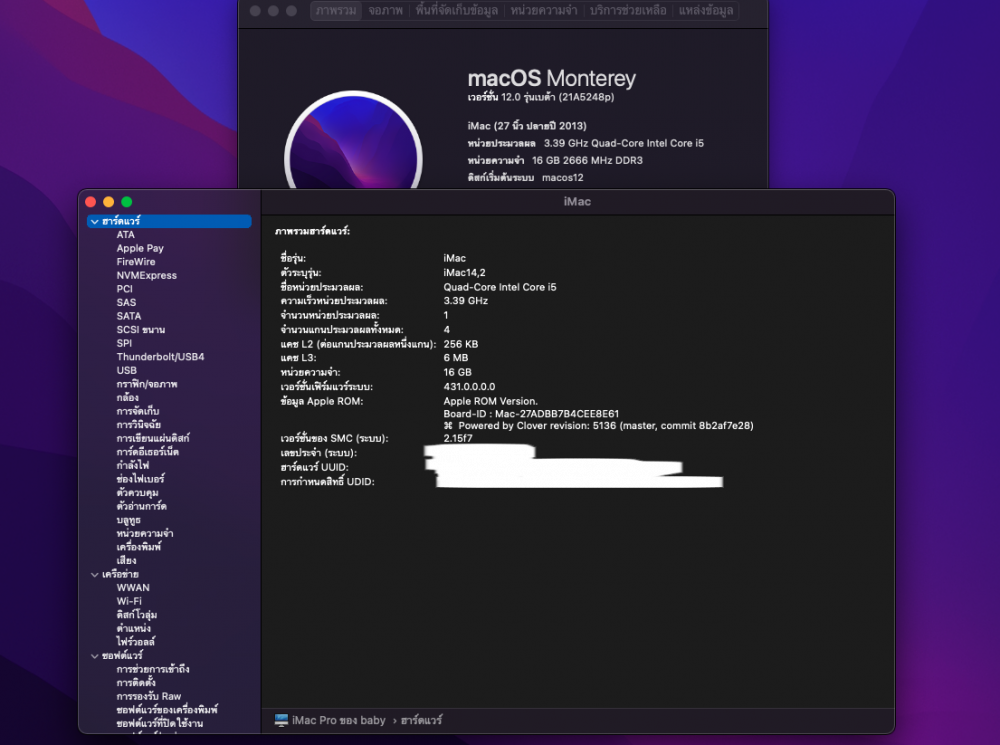
Task: Zoom the iMac System Information window
Action: pos(126,202)
